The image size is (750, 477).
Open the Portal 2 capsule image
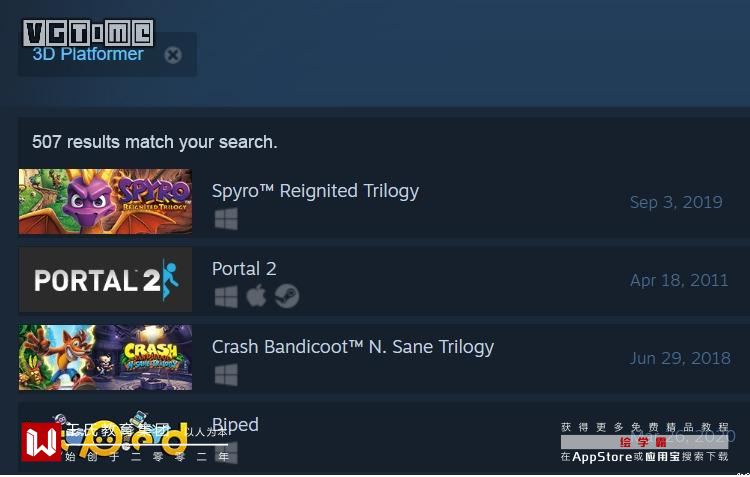(x=105, y=279)
